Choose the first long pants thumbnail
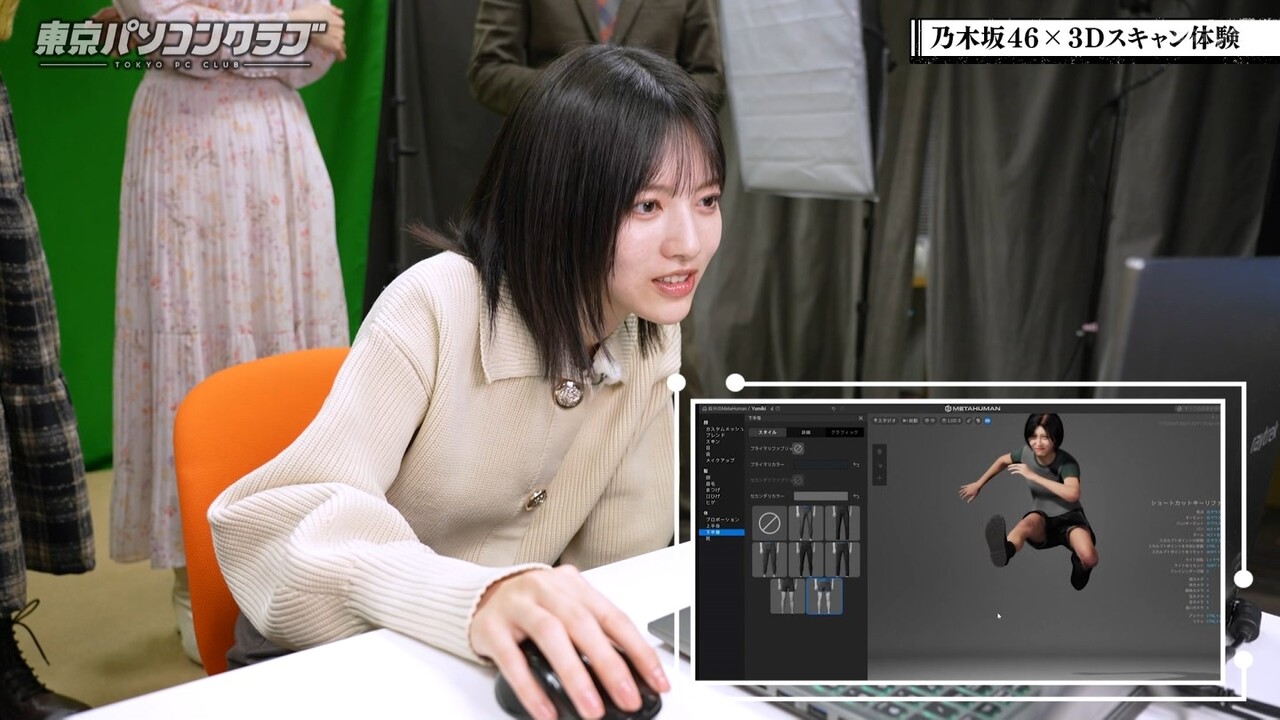 (x=806, y=523)
